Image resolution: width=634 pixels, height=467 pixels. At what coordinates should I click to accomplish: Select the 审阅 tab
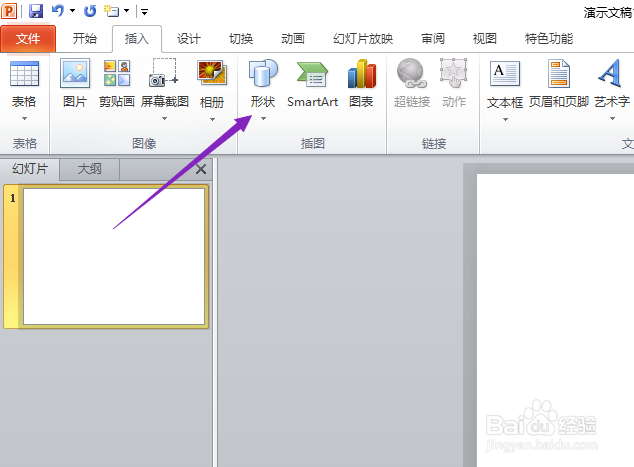[433, 39]
